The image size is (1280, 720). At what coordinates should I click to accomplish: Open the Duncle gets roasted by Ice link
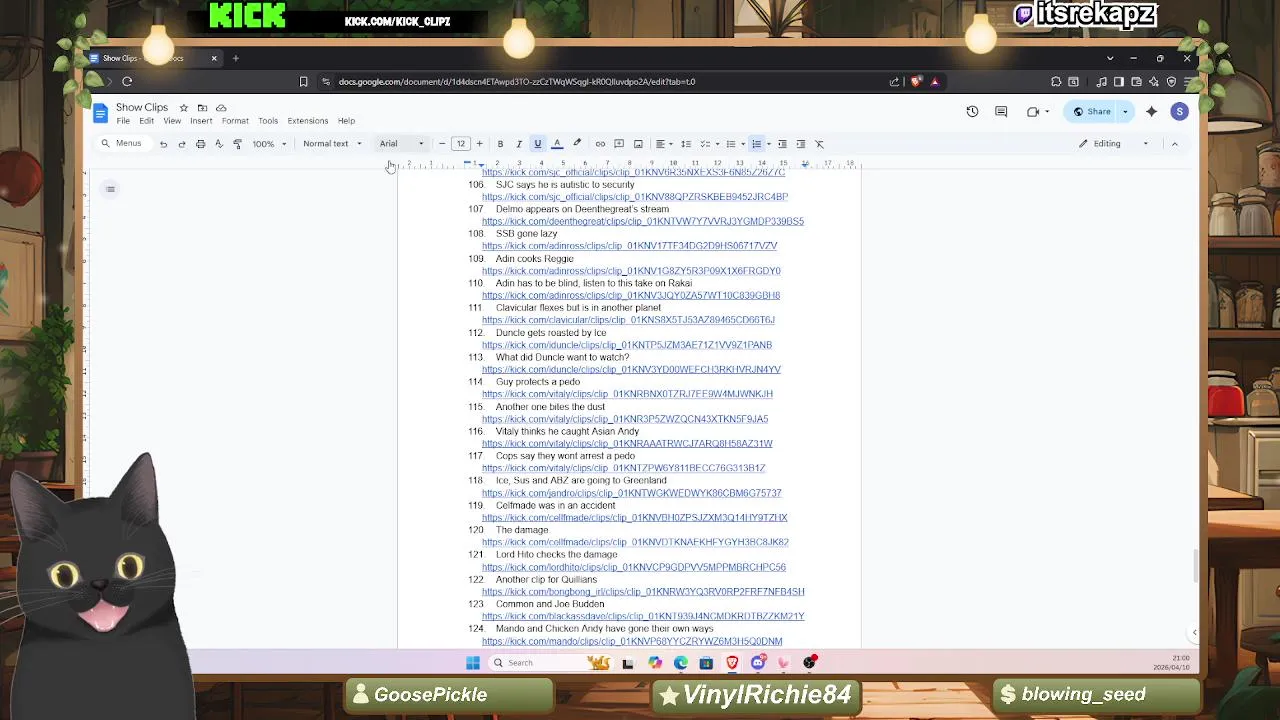(627, 345)
